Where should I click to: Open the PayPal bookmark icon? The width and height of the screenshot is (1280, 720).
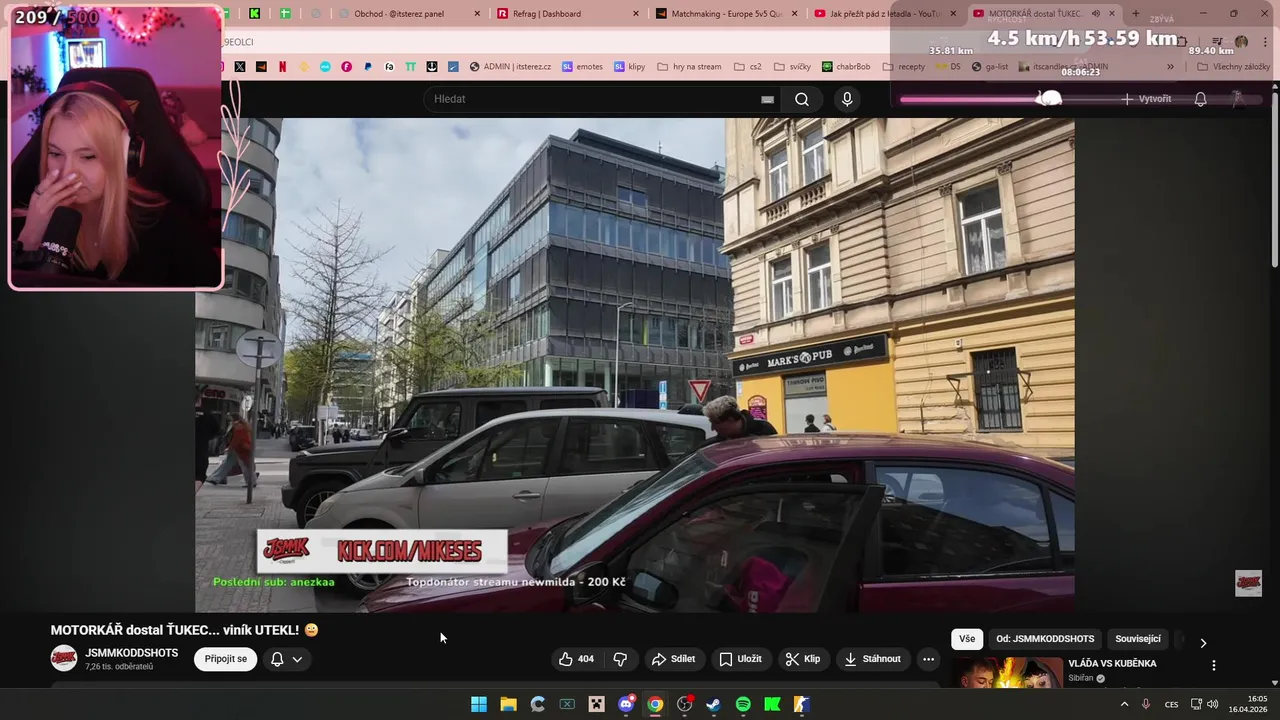click(x=368, y=67)
